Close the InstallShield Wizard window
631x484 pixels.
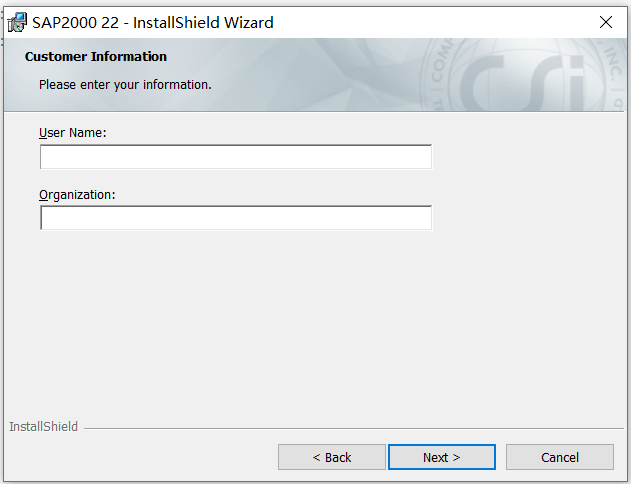click(606, 22)
